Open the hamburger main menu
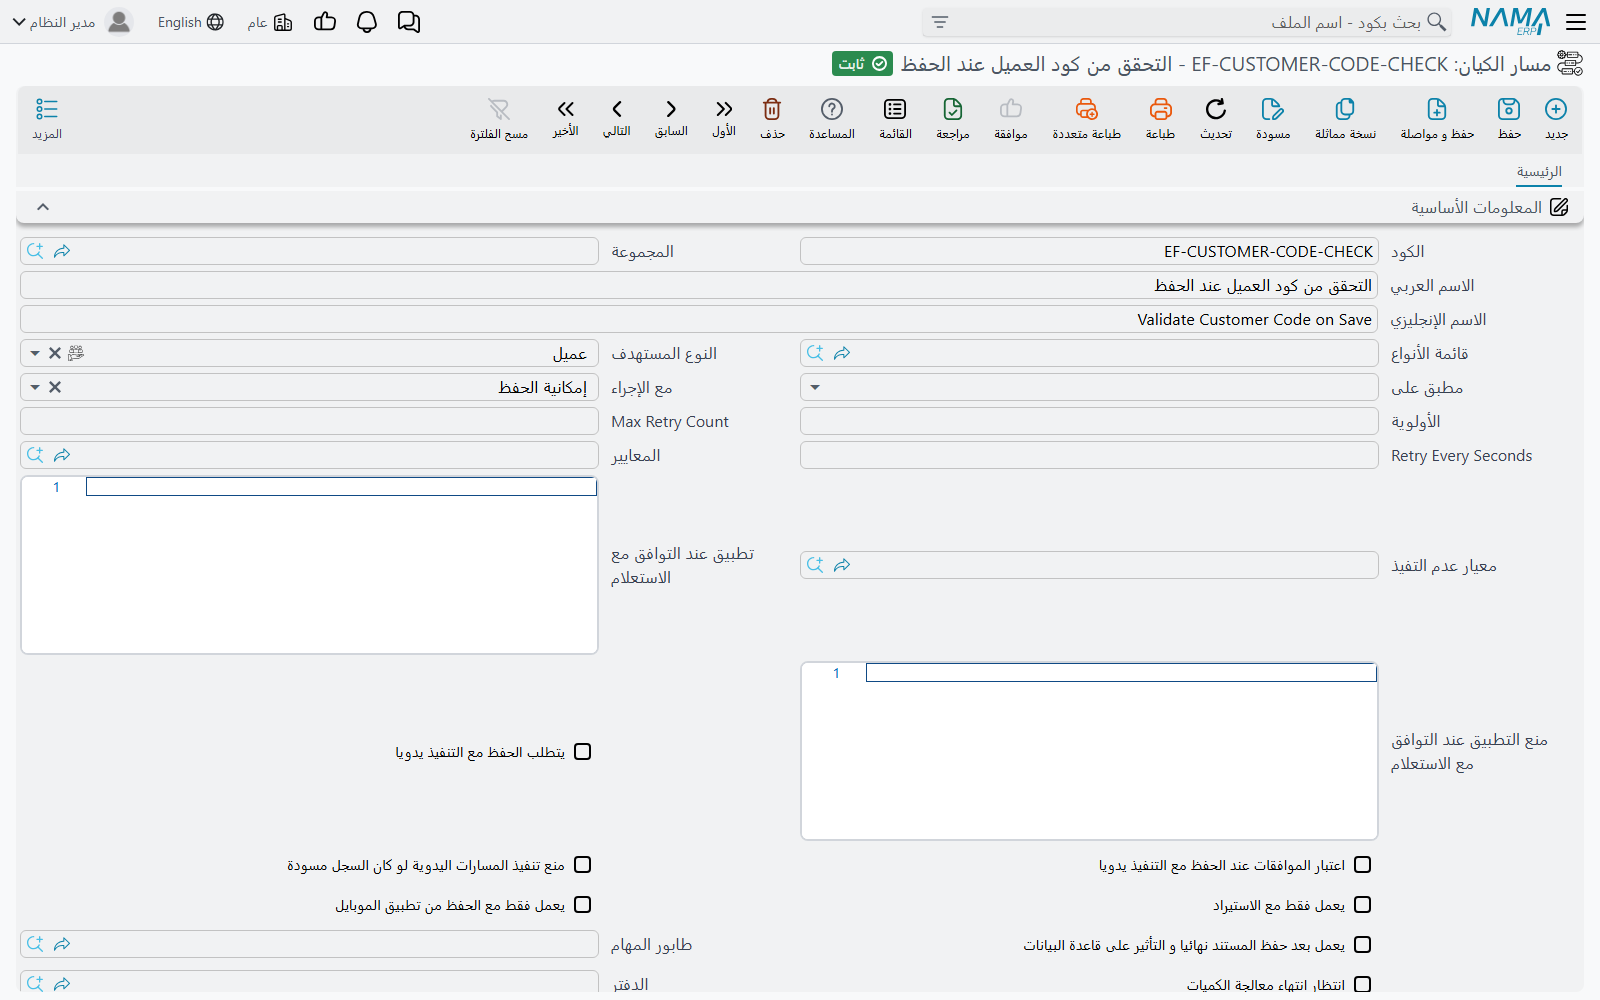This screenshot has height=1000, width=1600. pyautogui.click(x=1576, y=22)
